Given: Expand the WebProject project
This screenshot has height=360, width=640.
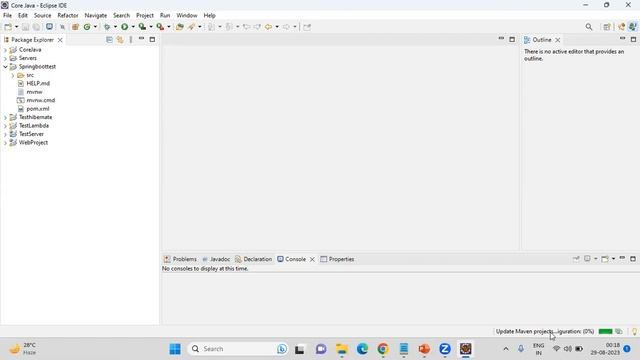Looking at the screenshot, I should (x=5, y=143).
